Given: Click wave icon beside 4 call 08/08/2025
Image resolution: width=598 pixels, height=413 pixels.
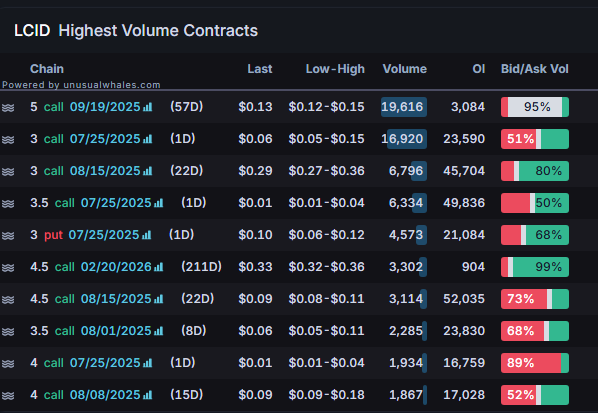Looking at the screenshot, I should coord(8,396).
